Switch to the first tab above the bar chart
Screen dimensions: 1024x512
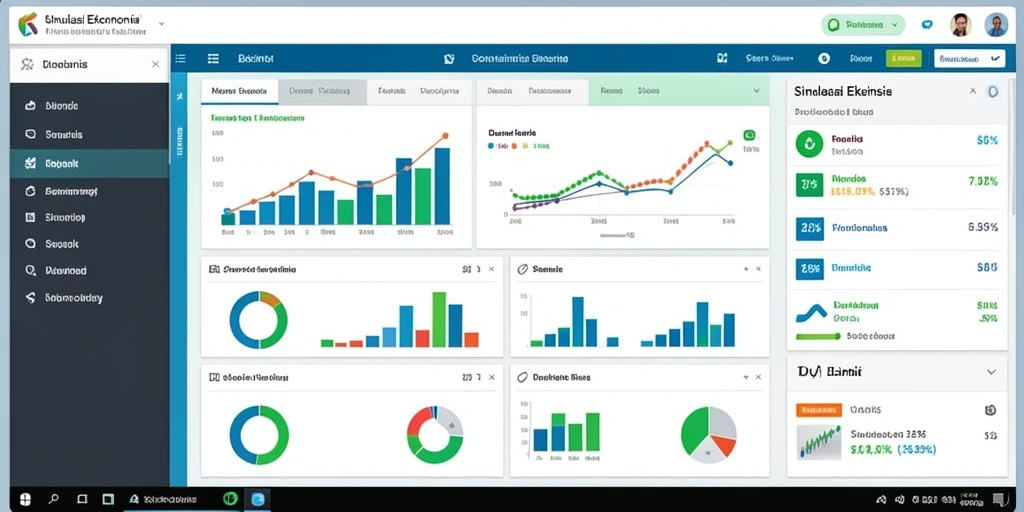coord(240,92)
